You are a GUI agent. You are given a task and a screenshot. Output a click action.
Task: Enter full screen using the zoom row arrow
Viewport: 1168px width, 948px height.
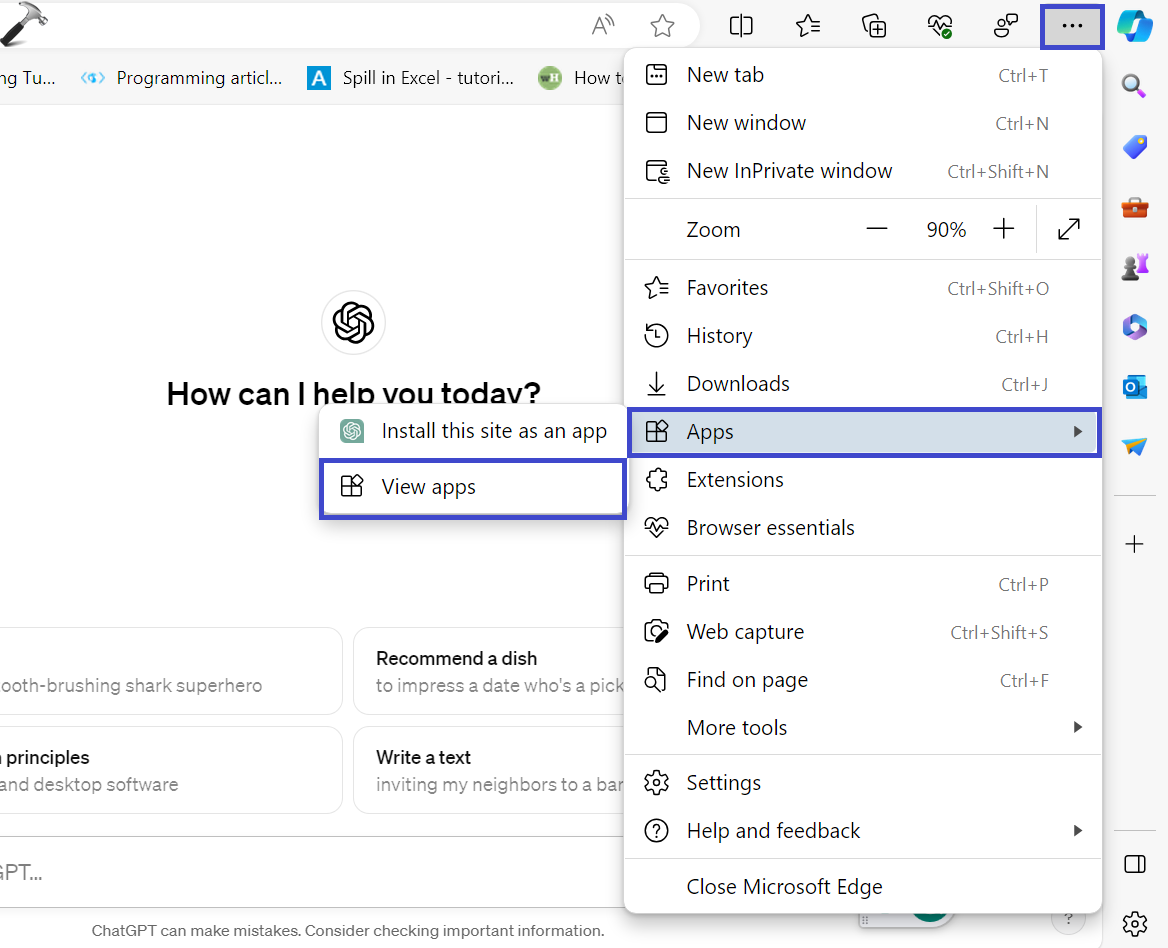point(1068,230)
